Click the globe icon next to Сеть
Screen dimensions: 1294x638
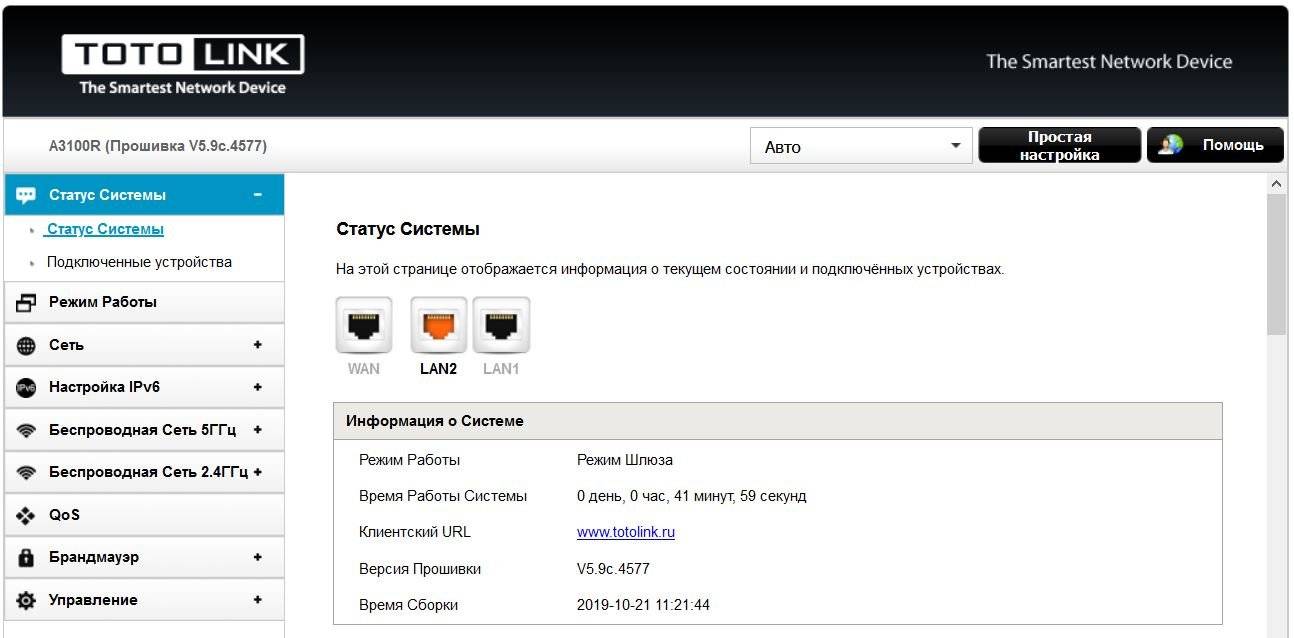(27, 346)
